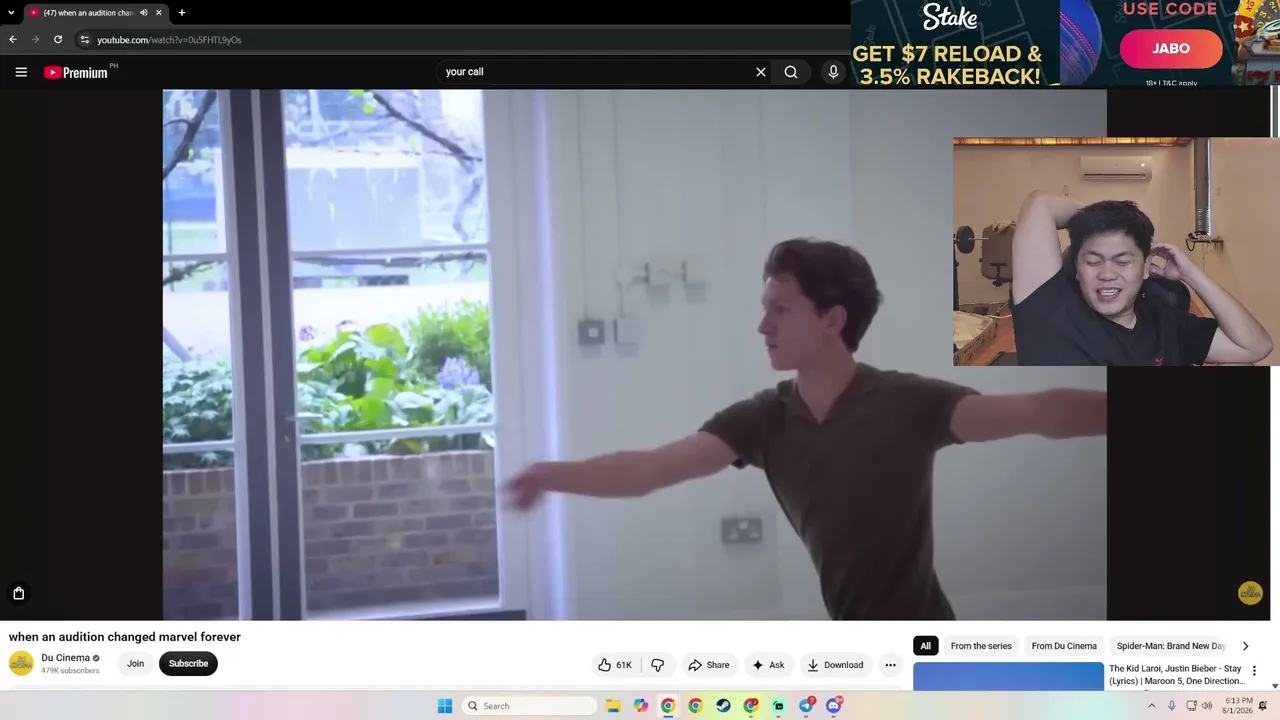
Task: Like the video with 61K likes
Action: (x=614, y=665)
